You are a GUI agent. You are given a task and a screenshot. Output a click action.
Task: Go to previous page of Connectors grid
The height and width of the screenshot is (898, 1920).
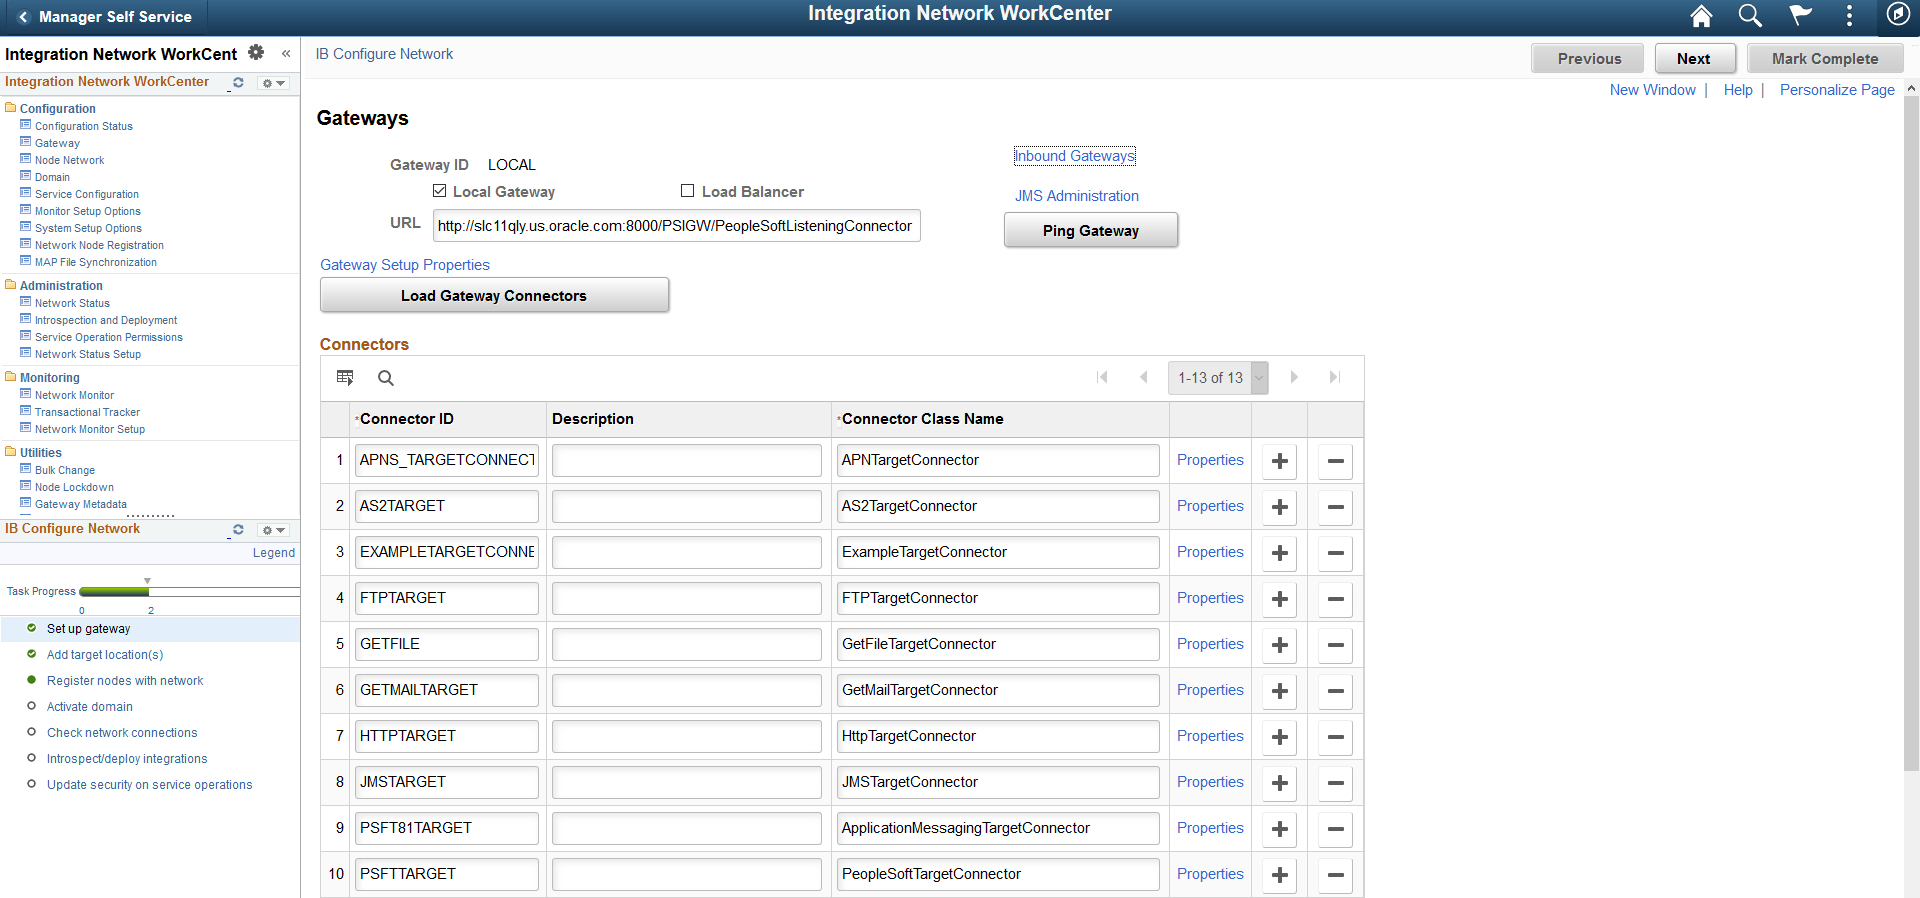click(1144, 377)
